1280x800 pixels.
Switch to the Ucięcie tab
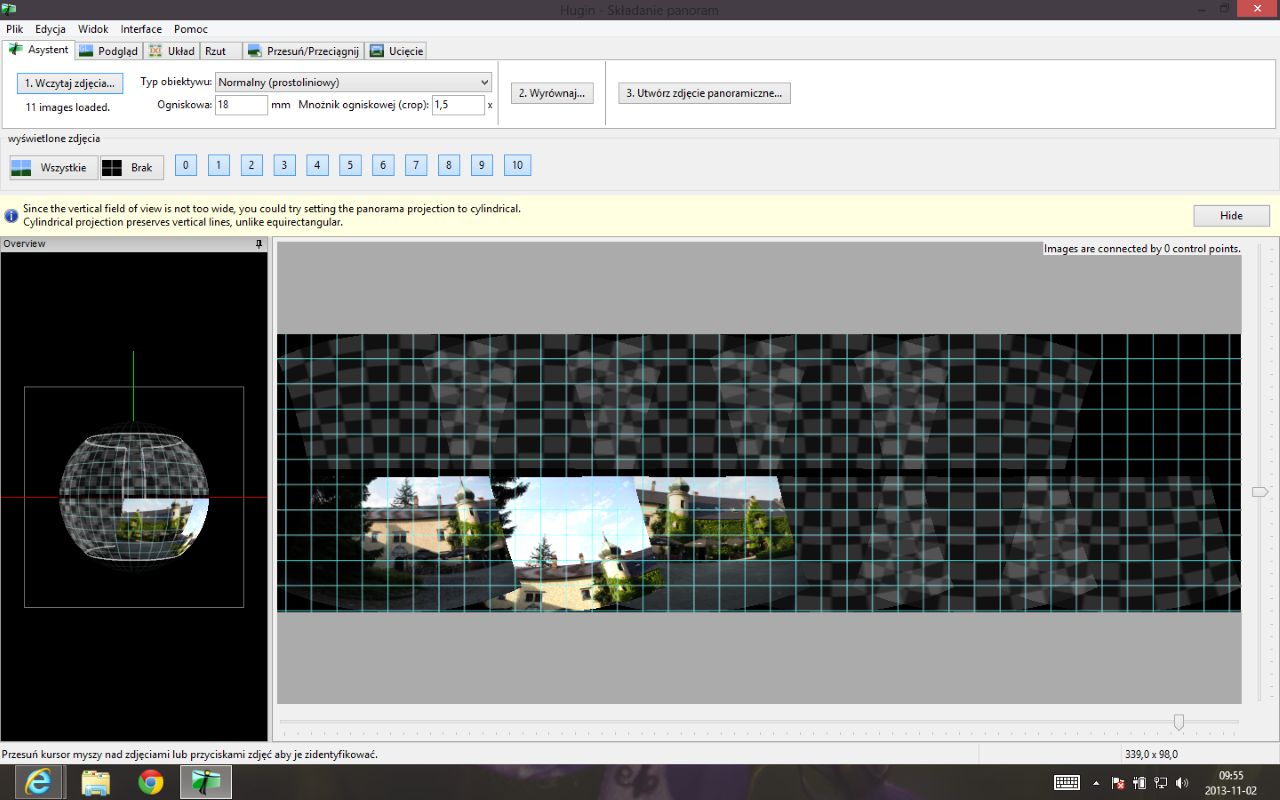396,51
